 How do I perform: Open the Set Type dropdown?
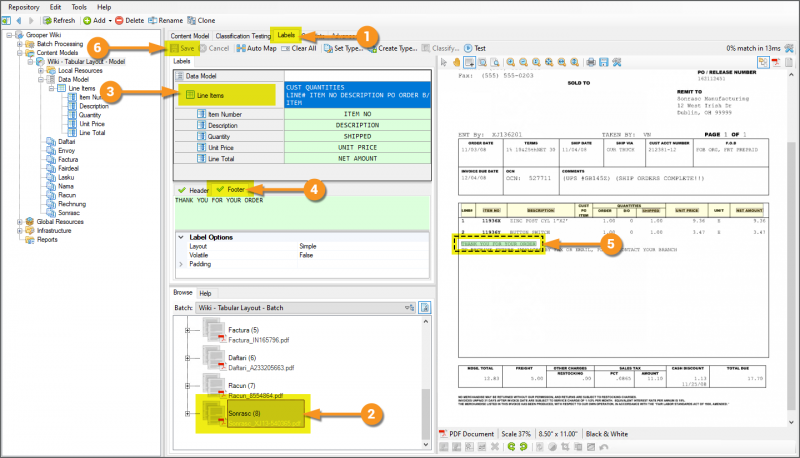tap(347, 48)
